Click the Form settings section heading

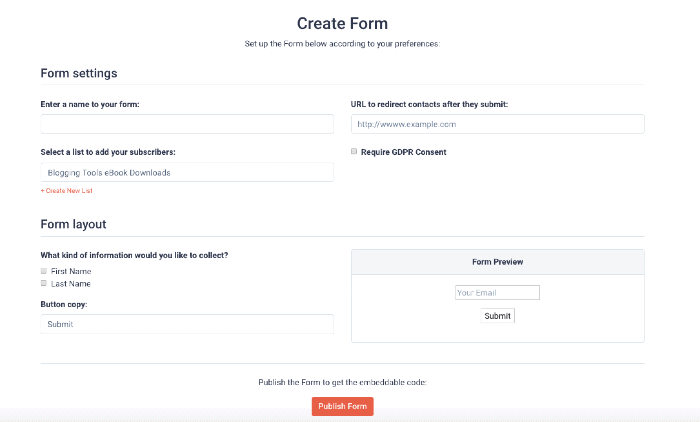point(79,73)
